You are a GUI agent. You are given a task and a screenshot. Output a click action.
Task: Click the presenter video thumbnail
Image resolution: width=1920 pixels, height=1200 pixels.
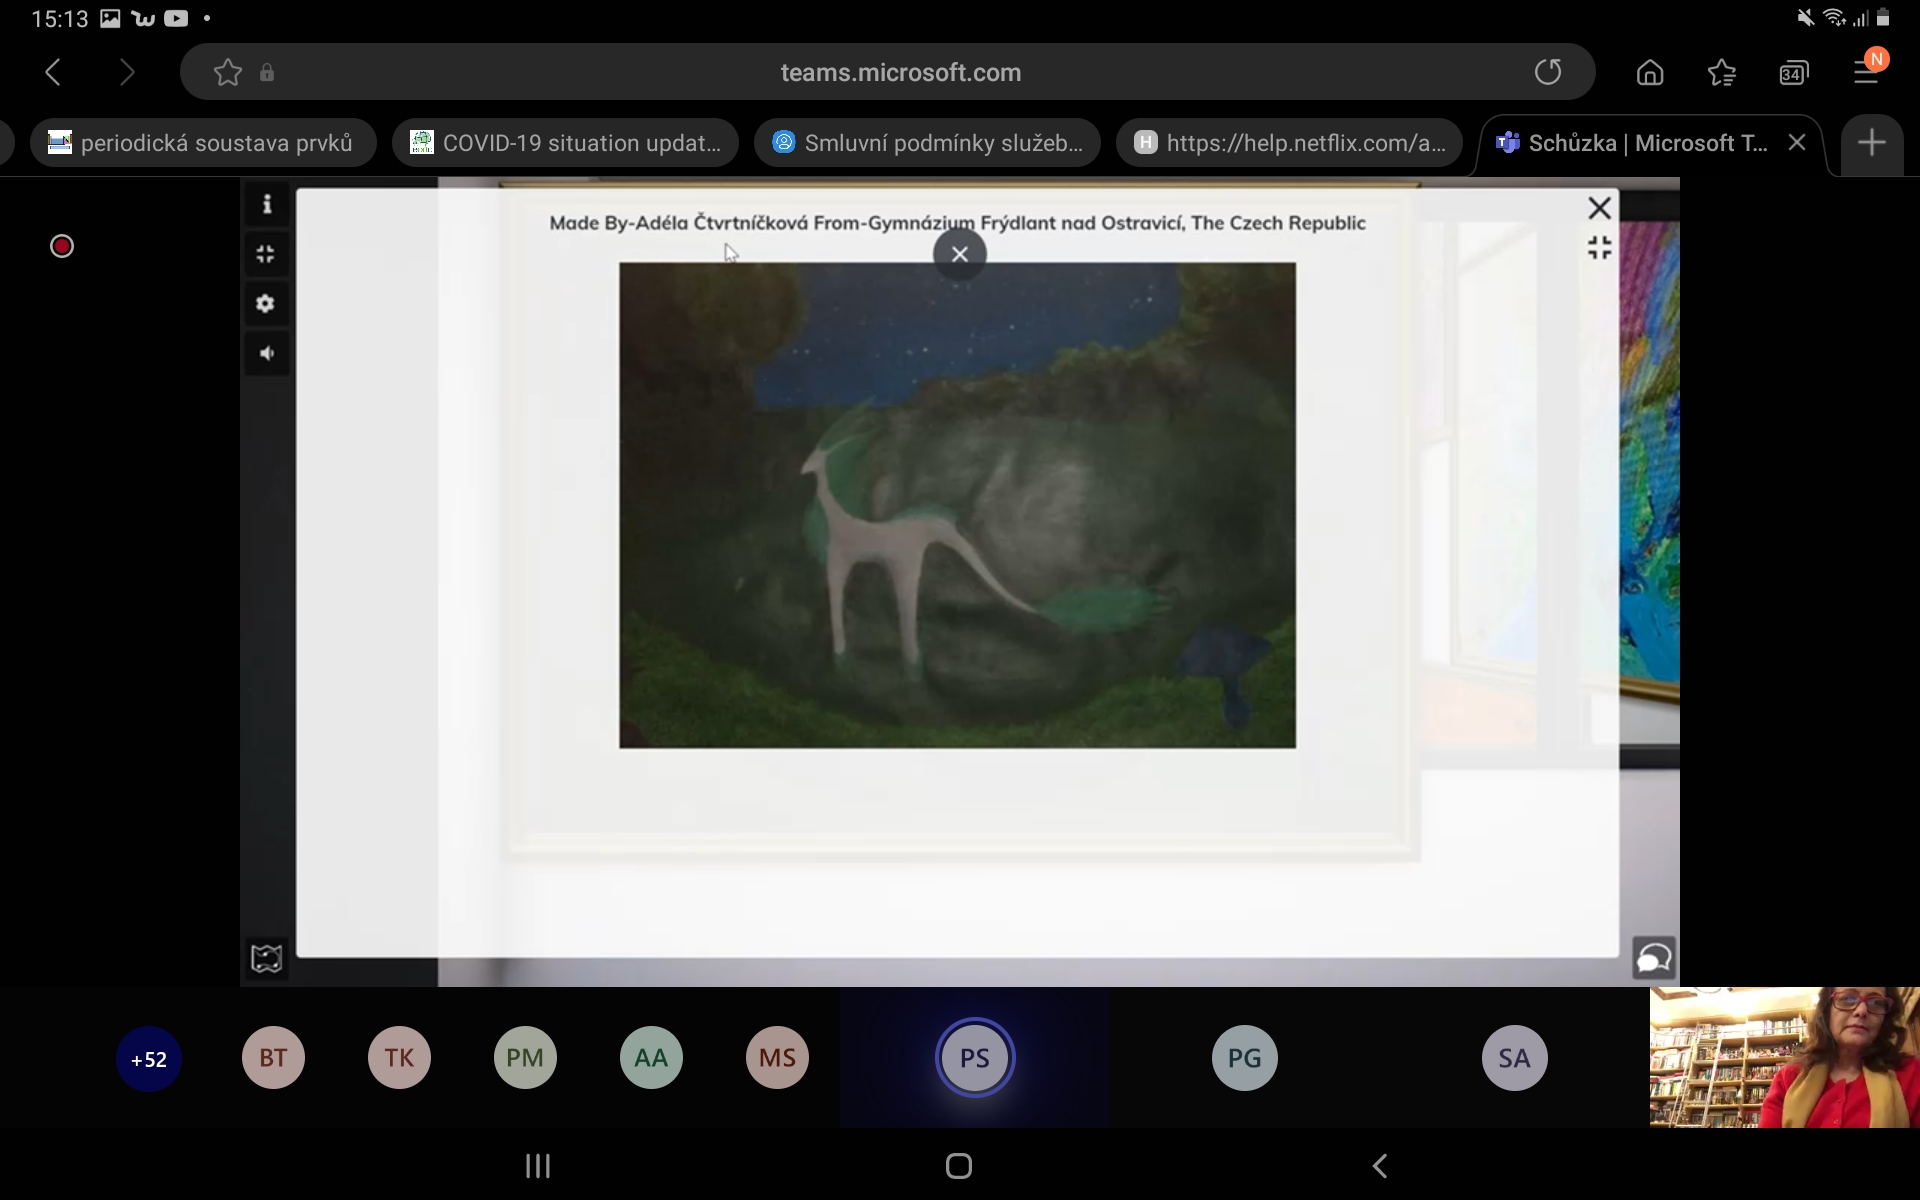(x=1785, y=1058)
